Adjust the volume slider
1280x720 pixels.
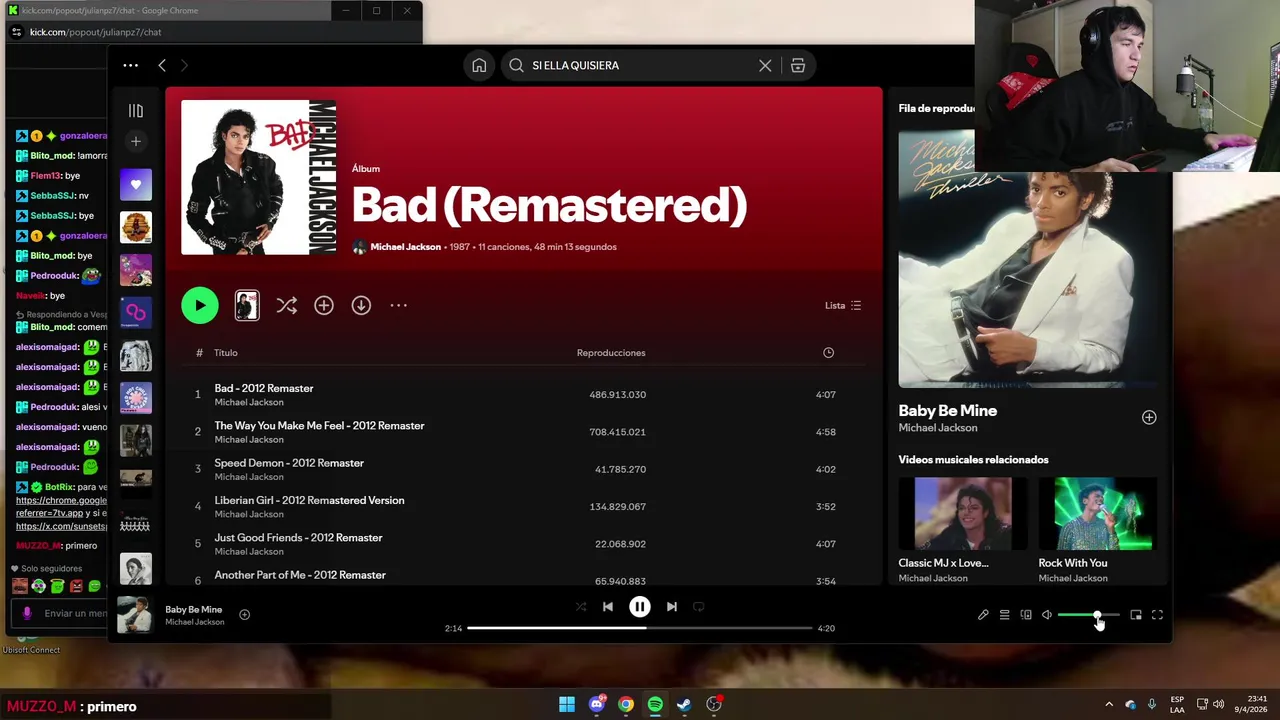pyautogui.click(x=1088, y=615)
